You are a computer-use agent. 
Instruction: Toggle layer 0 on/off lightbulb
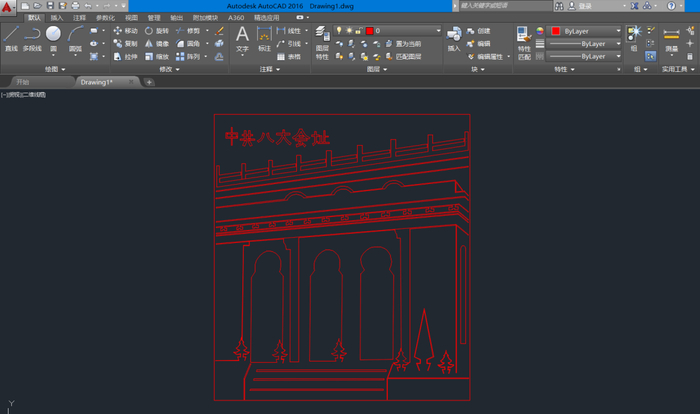tap(340, 31)
